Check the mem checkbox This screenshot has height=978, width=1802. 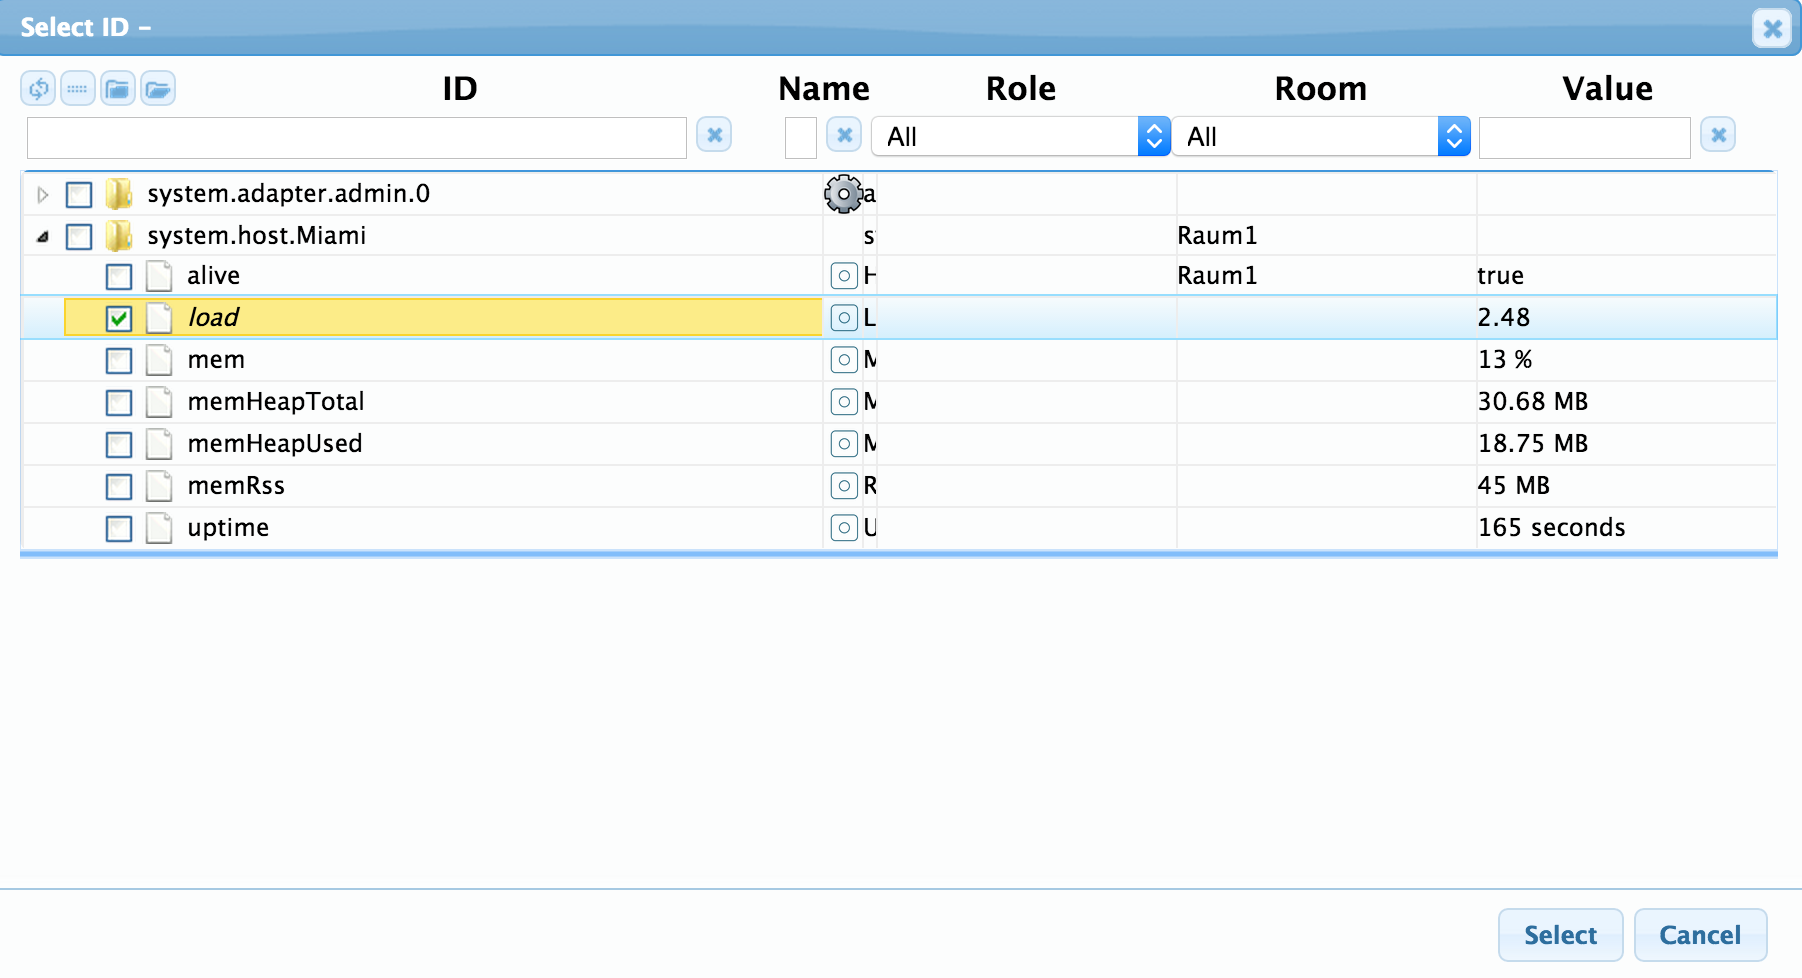119,360
